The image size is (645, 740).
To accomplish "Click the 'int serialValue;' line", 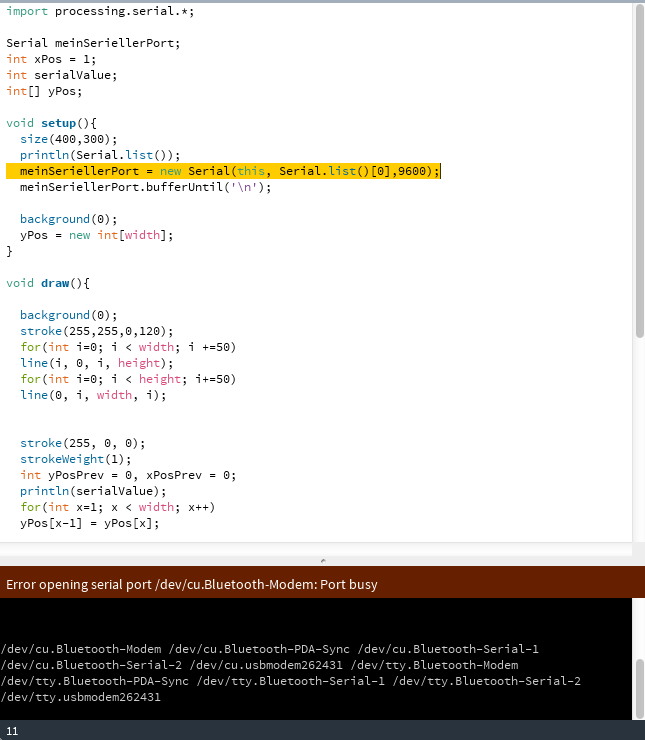I will 61,75.
